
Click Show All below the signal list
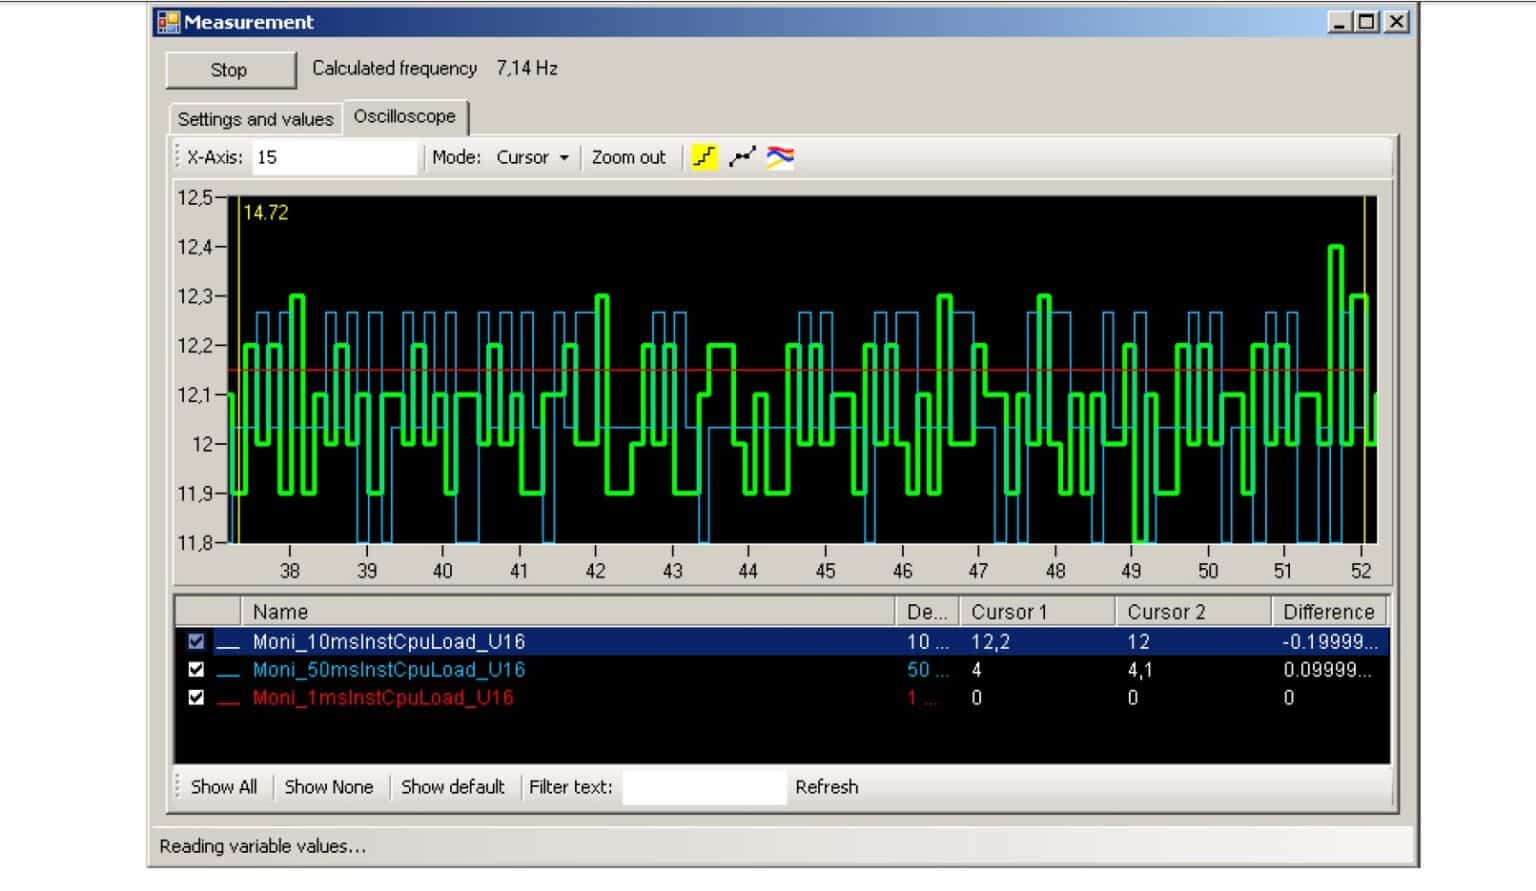pyautogui.click(x=222, y=787)
